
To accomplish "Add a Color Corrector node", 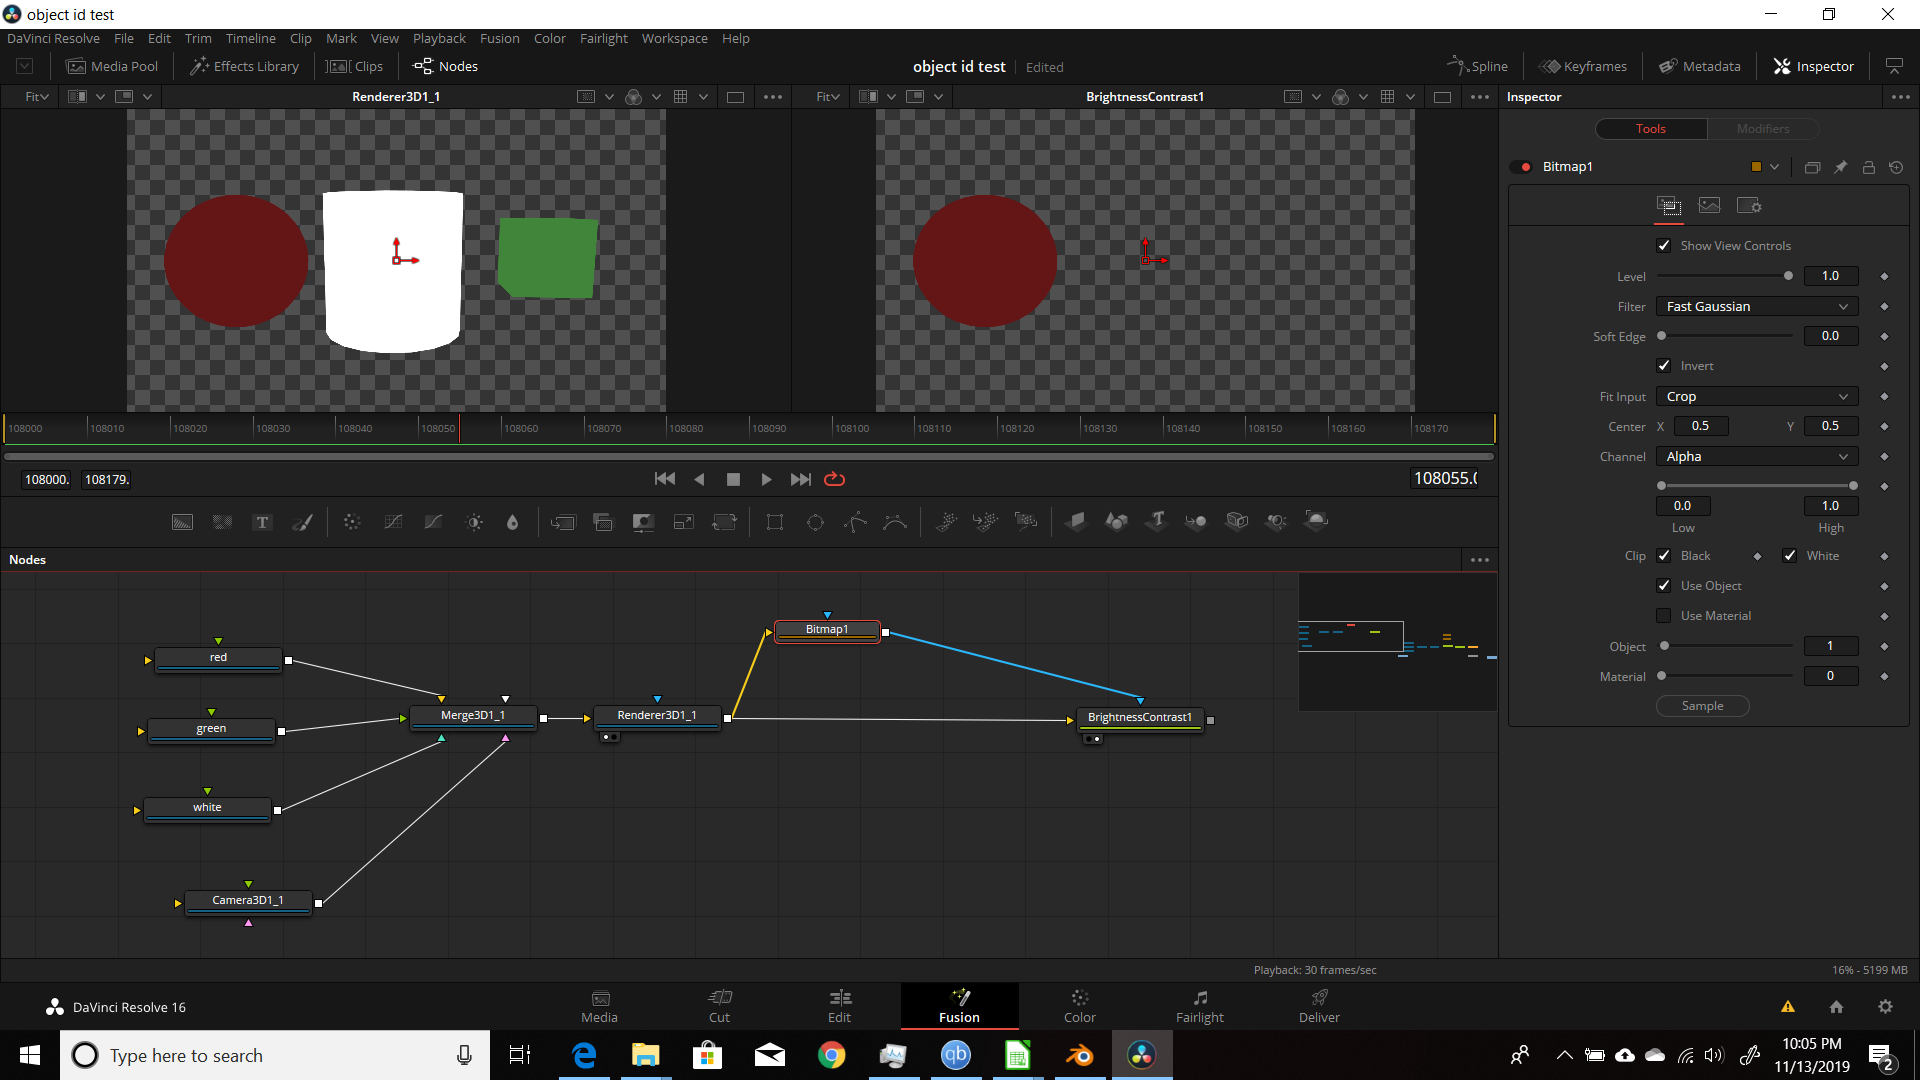I will point(352,522).
